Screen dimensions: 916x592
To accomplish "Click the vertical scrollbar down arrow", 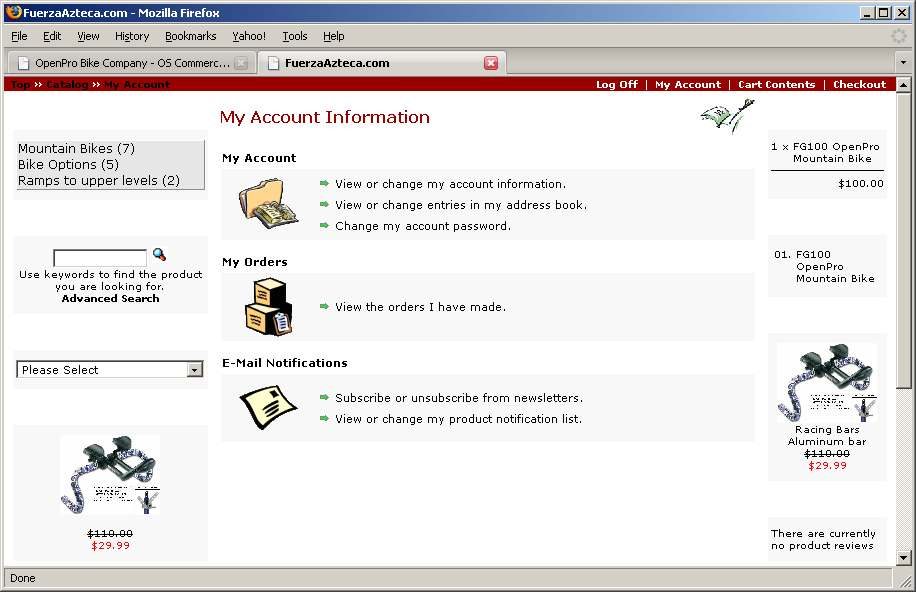I will [x=904, y=557].
